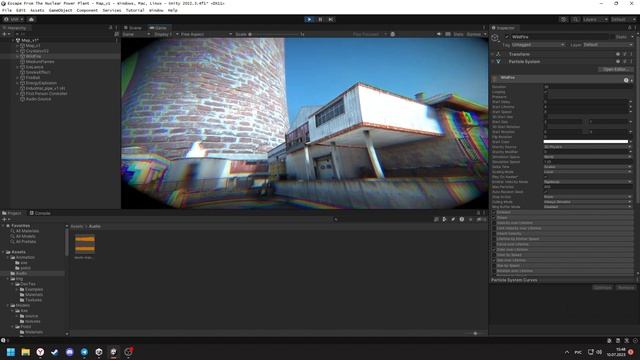
Task: Select MediumFlames in the Hierarchy
Action: point(40,62)
